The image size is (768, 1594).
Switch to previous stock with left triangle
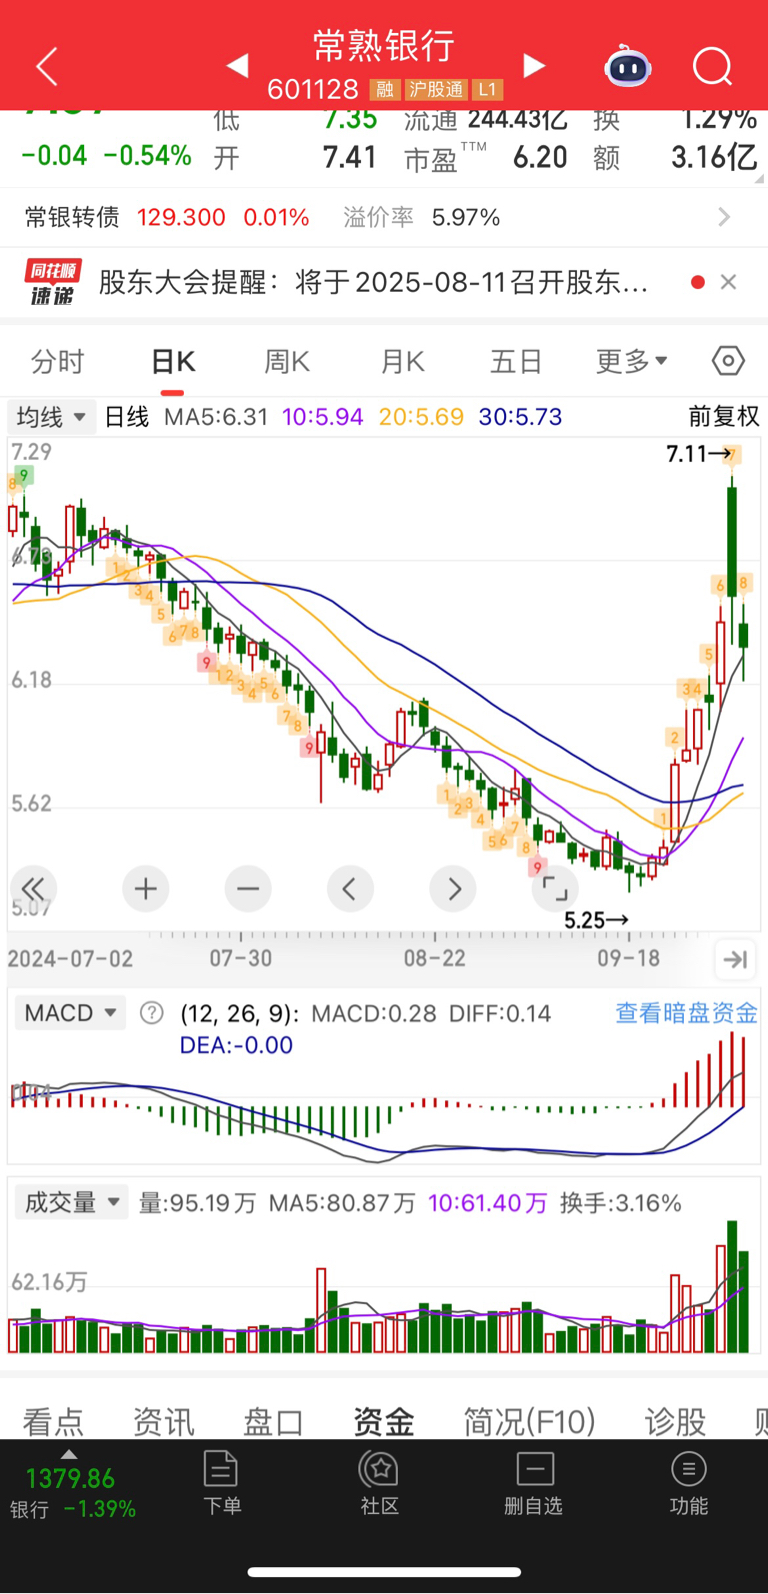[x=237, y=66]
